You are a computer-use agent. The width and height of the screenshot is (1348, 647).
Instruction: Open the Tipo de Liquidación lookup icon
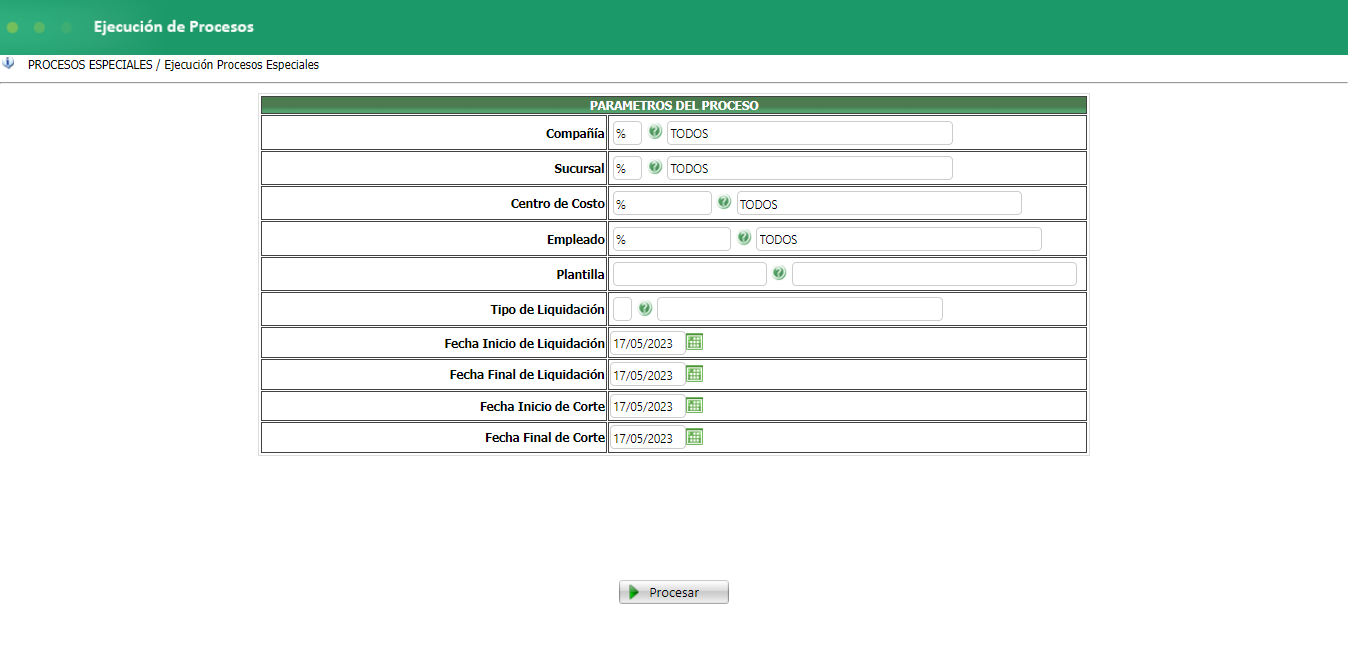click(x=645, y=309)
